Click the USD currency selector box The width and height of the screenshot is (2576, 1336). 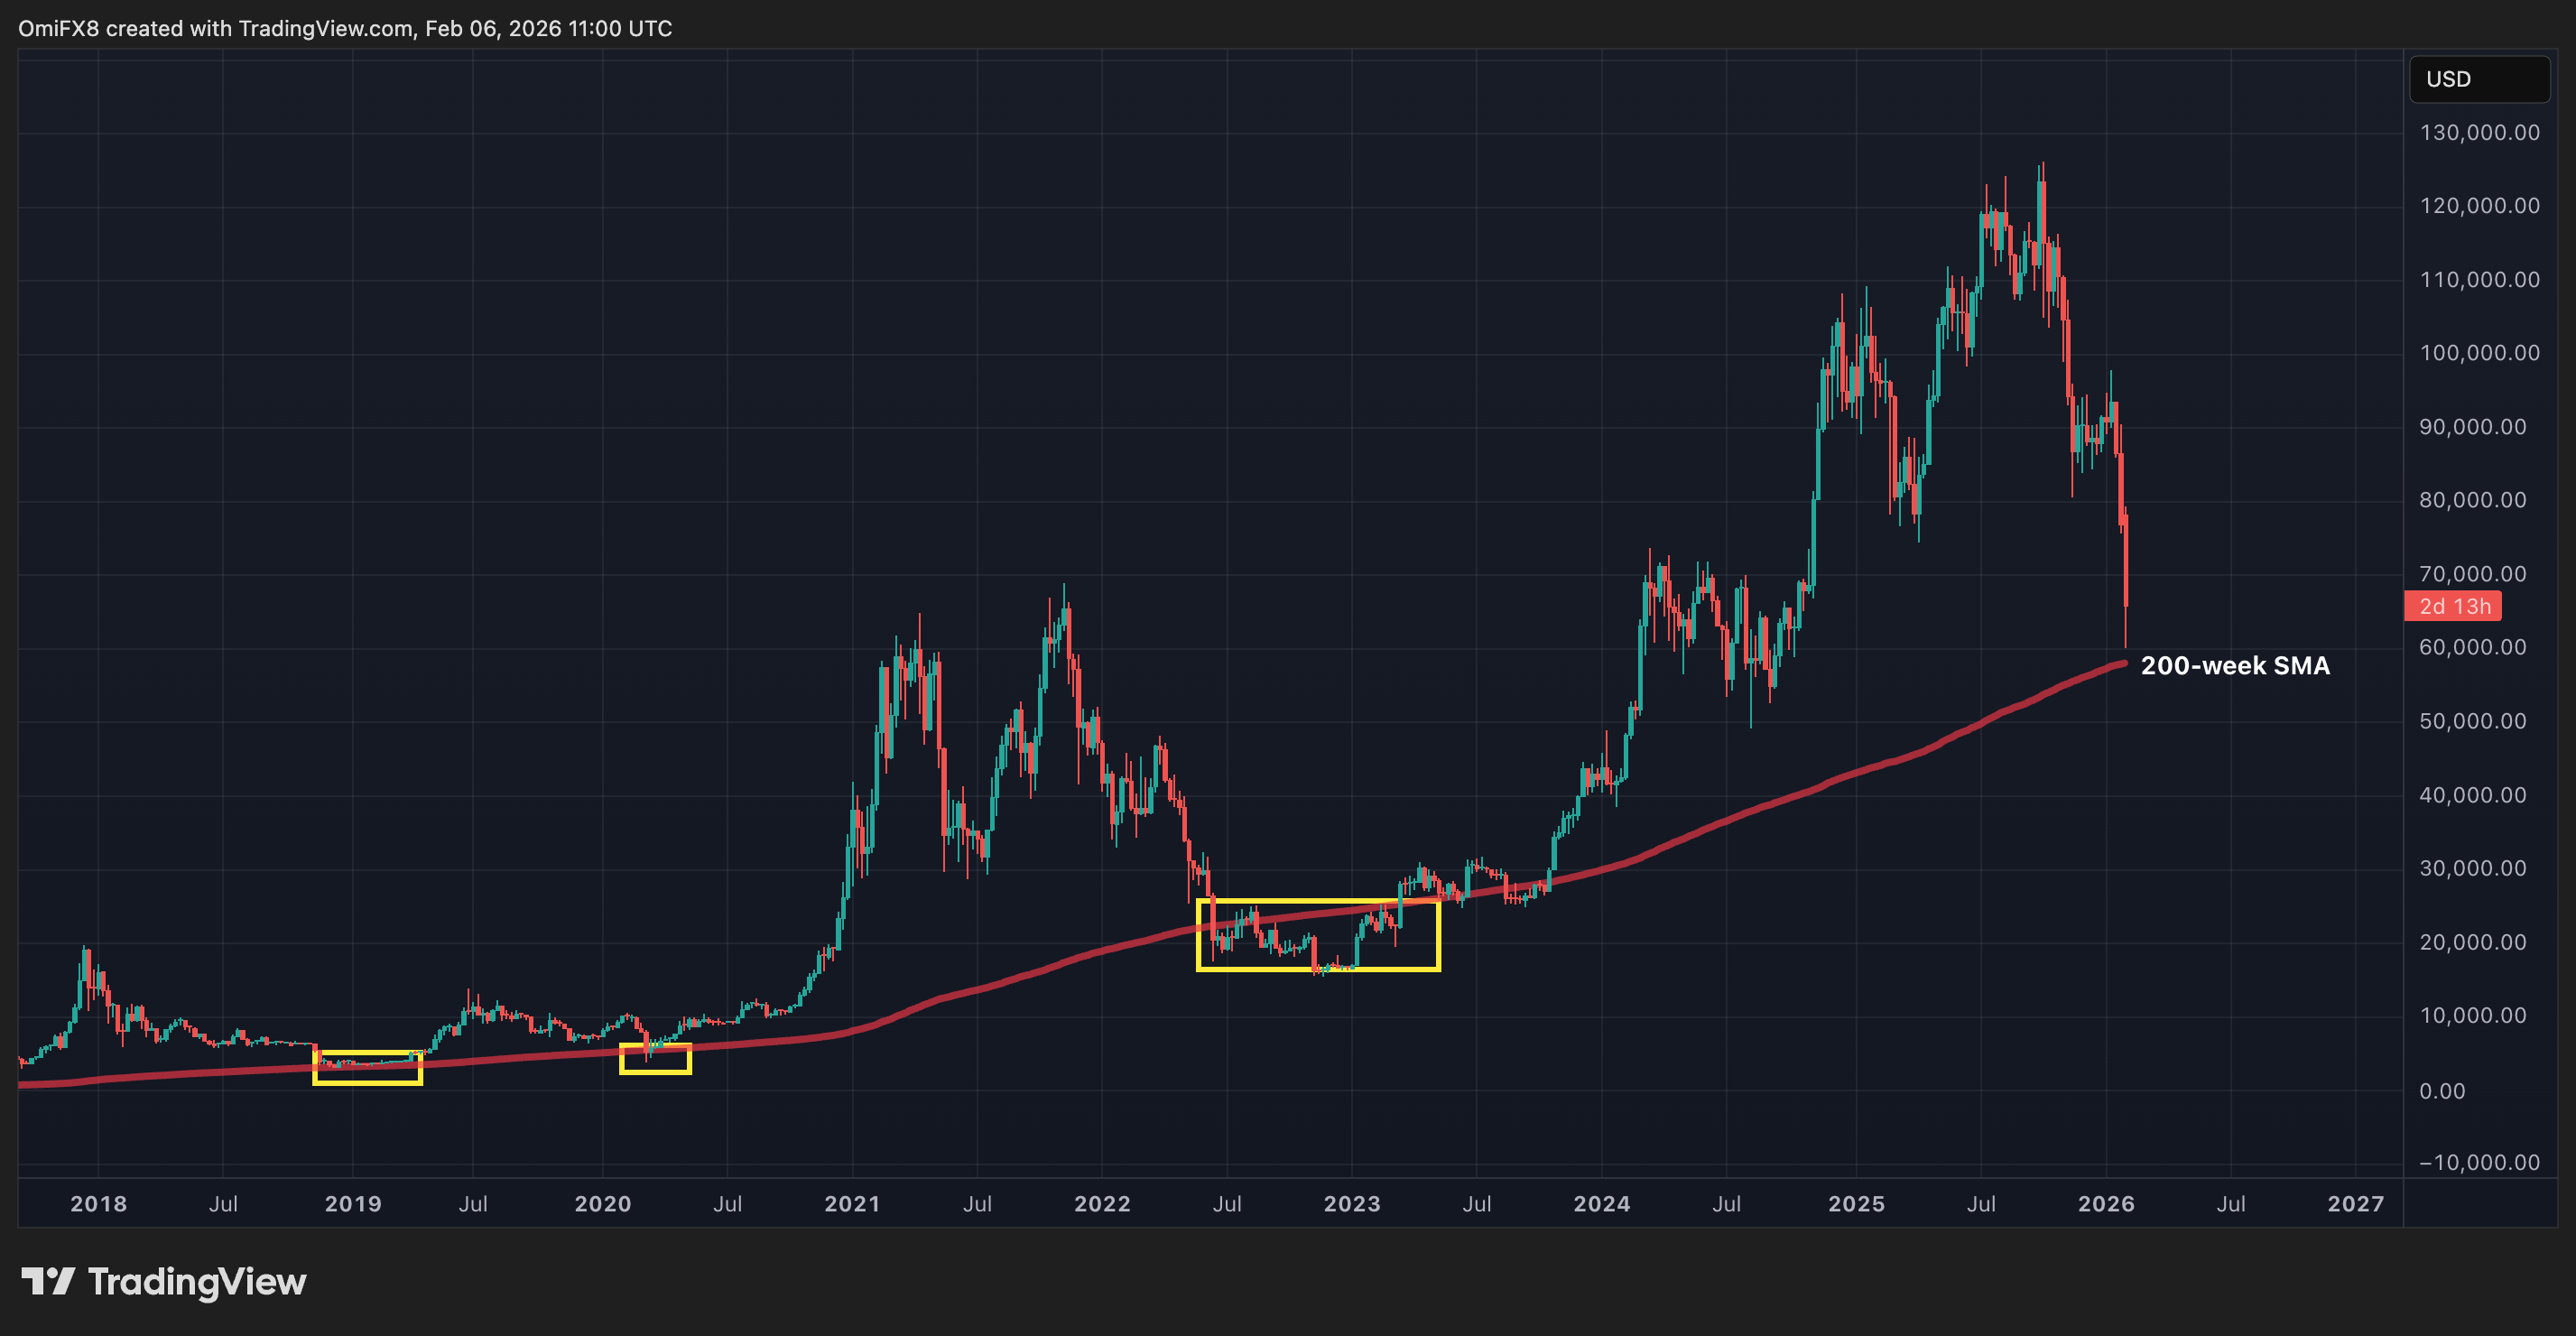pos(2478,79)
